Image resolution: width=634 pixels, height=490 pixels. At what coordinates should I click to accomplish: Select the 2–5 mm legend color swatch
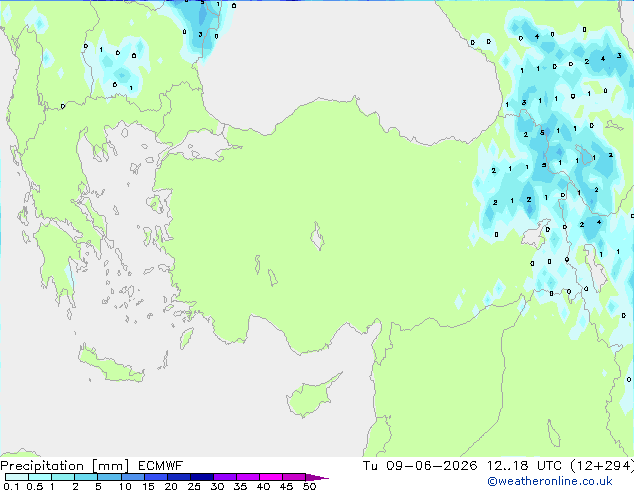(x=86, y=477)
